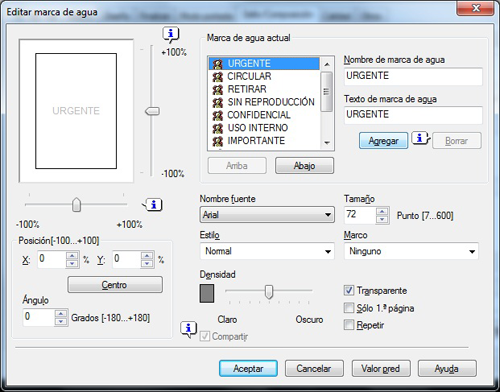Click the horizontal position slider handle
This screenshot has width=500, height=392.
tap(77, 205)
